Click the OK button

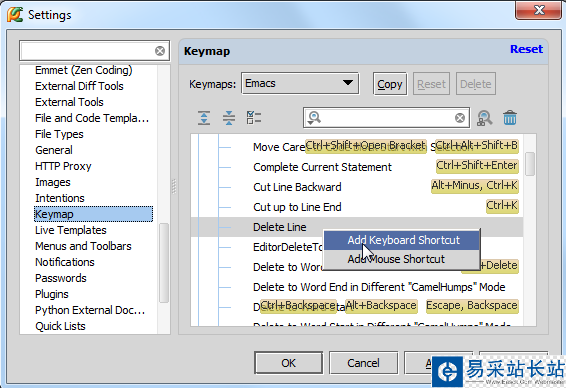[x=288, y=363]
